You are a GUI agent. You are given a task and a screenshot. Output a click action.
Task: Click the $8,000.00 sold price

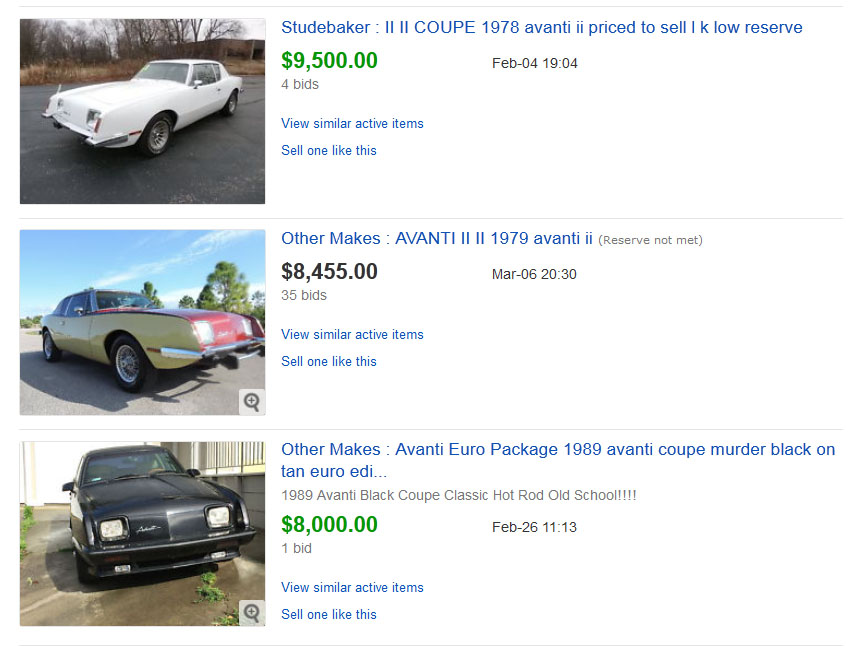(329, 525)
